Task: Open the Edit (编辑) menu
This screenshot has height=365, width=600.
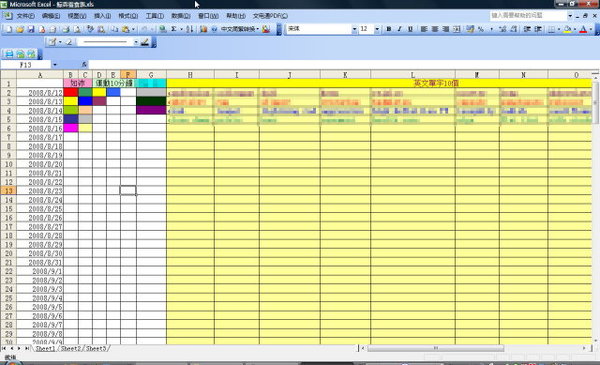Action: [x=51, y=16]
